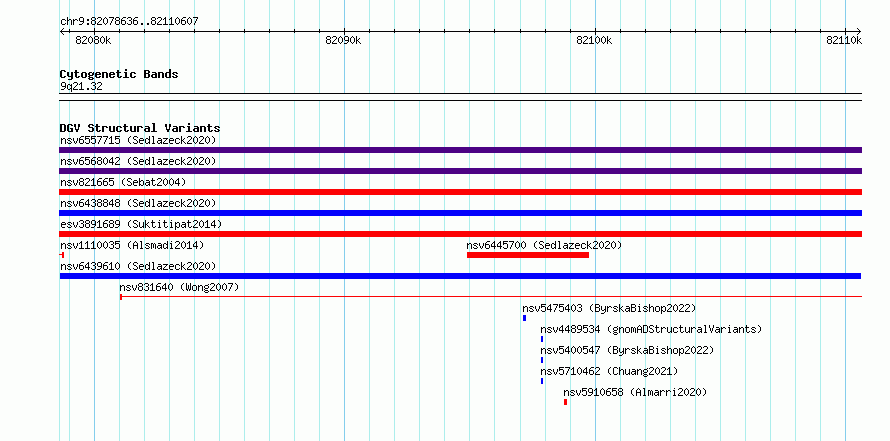The height and width of the screenshot is (441, 890).
Task: Click the 9q21.32 band label
Action: coord(81,87)
